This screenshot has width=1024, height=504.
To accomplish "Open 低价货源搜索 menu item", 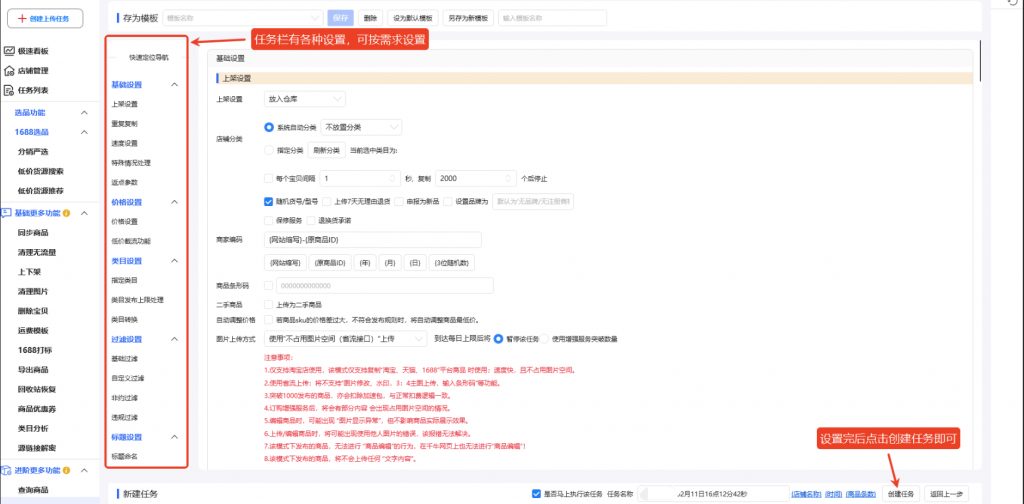I will click(x=40, y=171).
